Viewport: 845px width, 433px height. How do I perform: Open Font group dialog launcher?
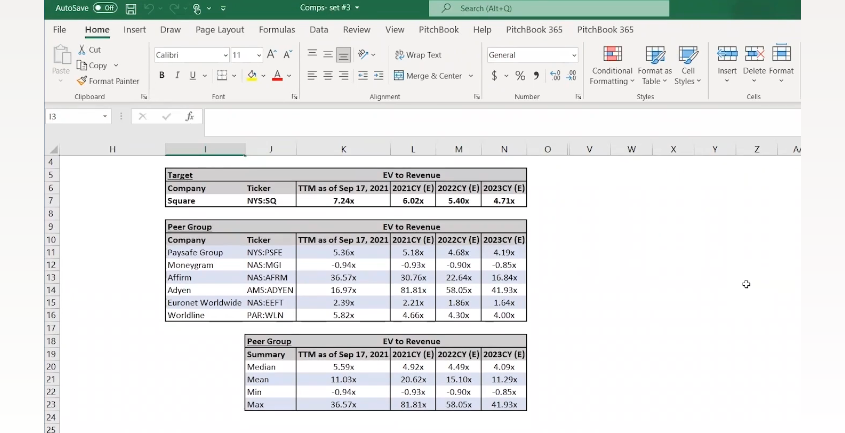pos(295,97)
